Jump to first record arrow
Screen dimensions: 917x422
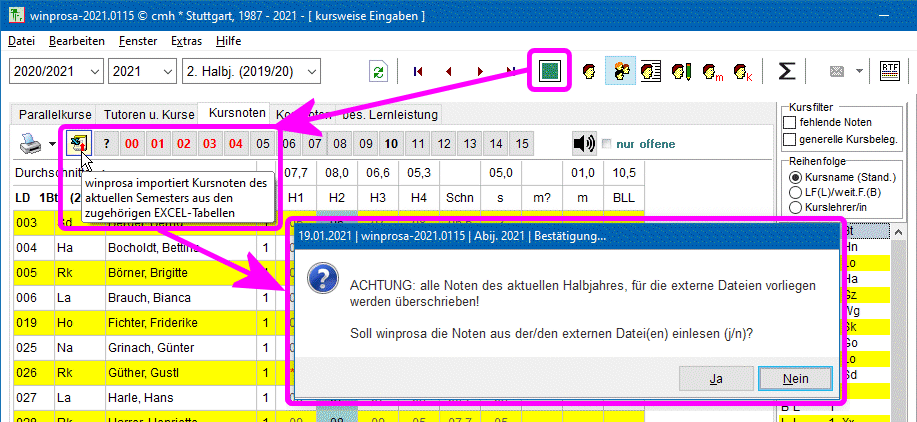click(x=418, y=72)
